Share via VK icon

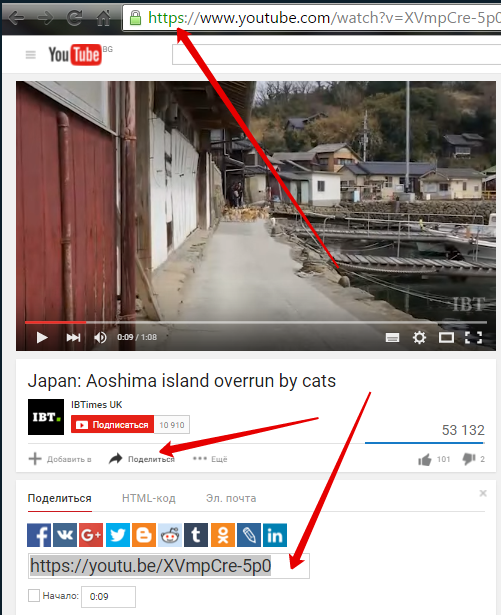(x=65, y=535)
